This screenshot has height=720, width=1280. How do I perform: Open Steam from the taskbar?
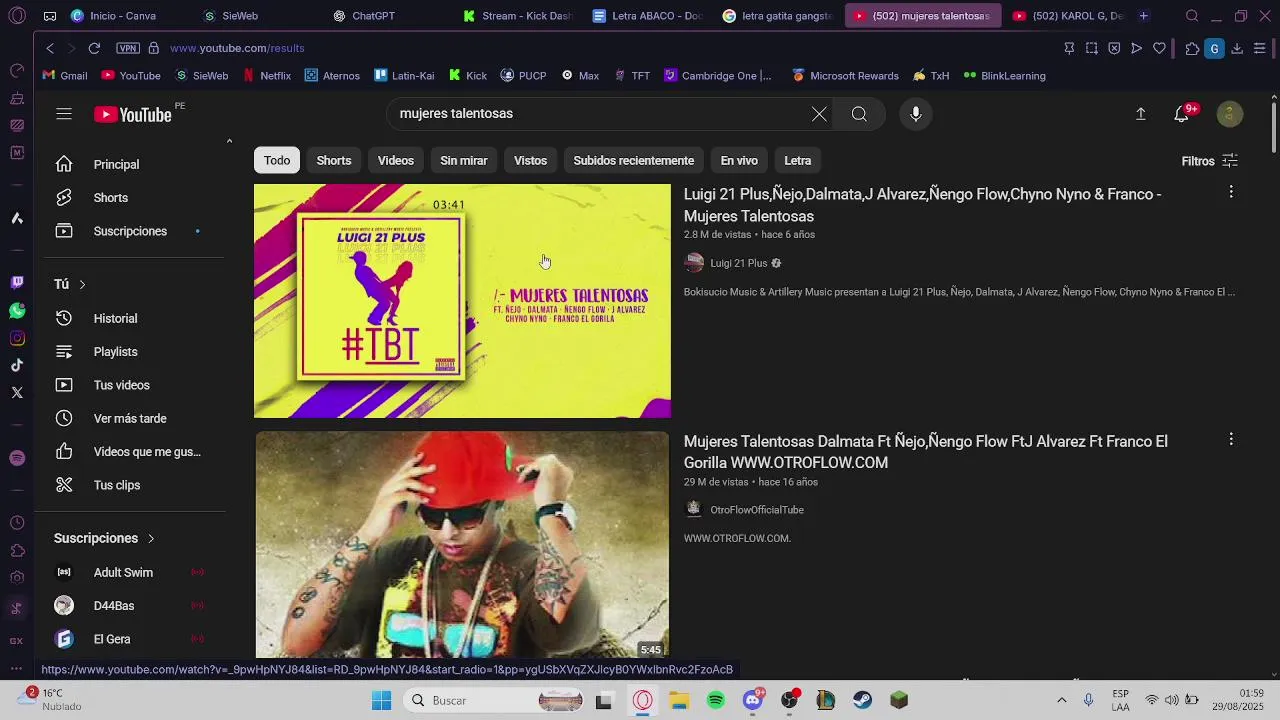tap(862, 701)
